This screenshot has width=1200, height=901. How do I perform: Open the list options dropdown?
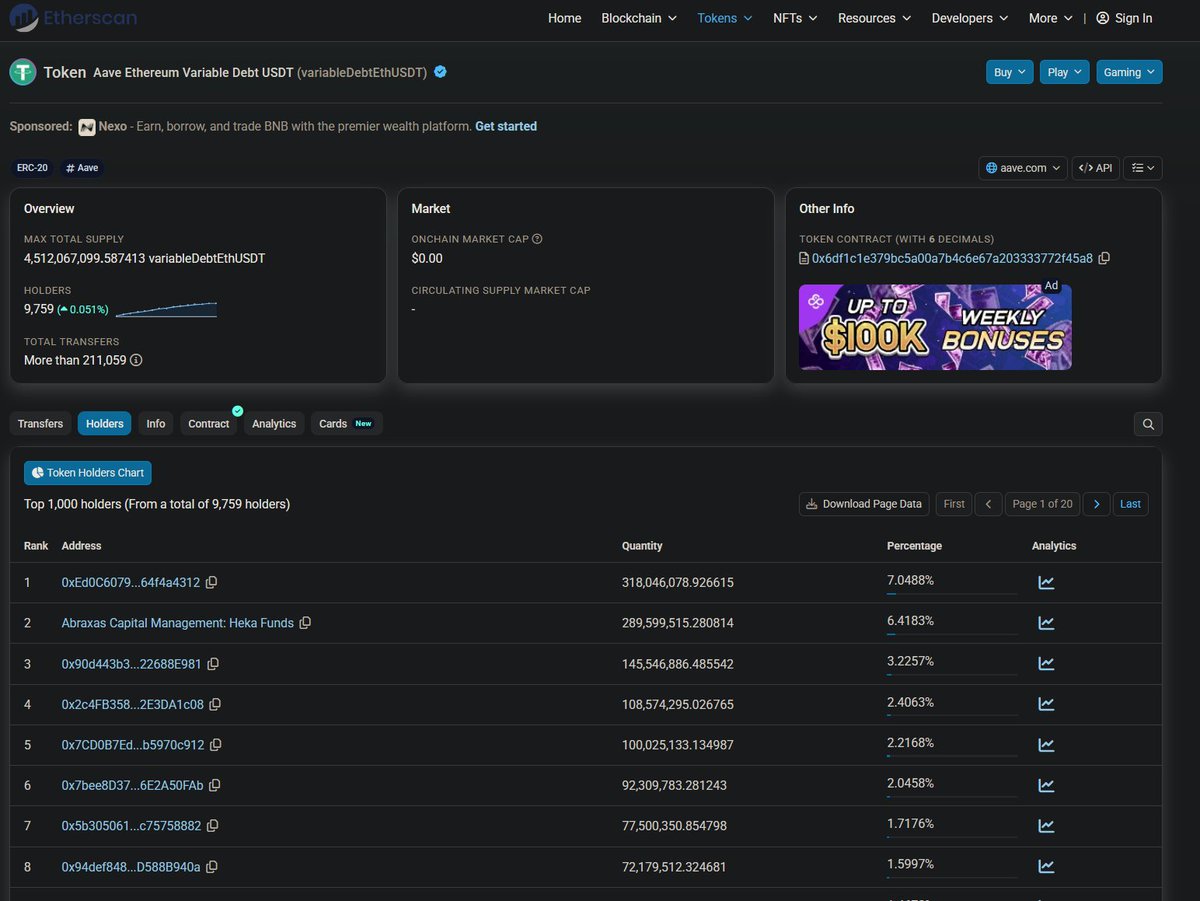pos(1143,168)
